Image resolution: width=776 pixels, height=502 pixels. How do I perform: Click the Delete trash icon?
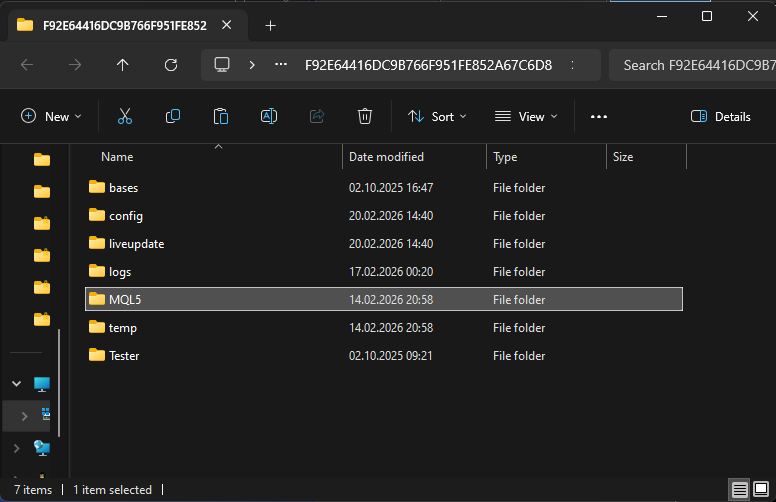pyautogui.click(x=365, y=116)
